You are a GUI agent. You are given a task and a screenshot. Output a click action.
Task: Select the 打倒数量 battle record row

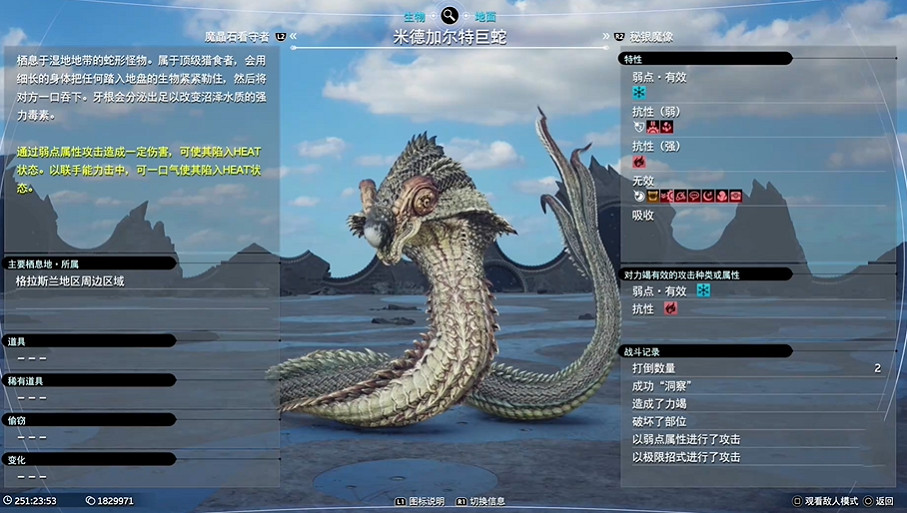point(756,368)
